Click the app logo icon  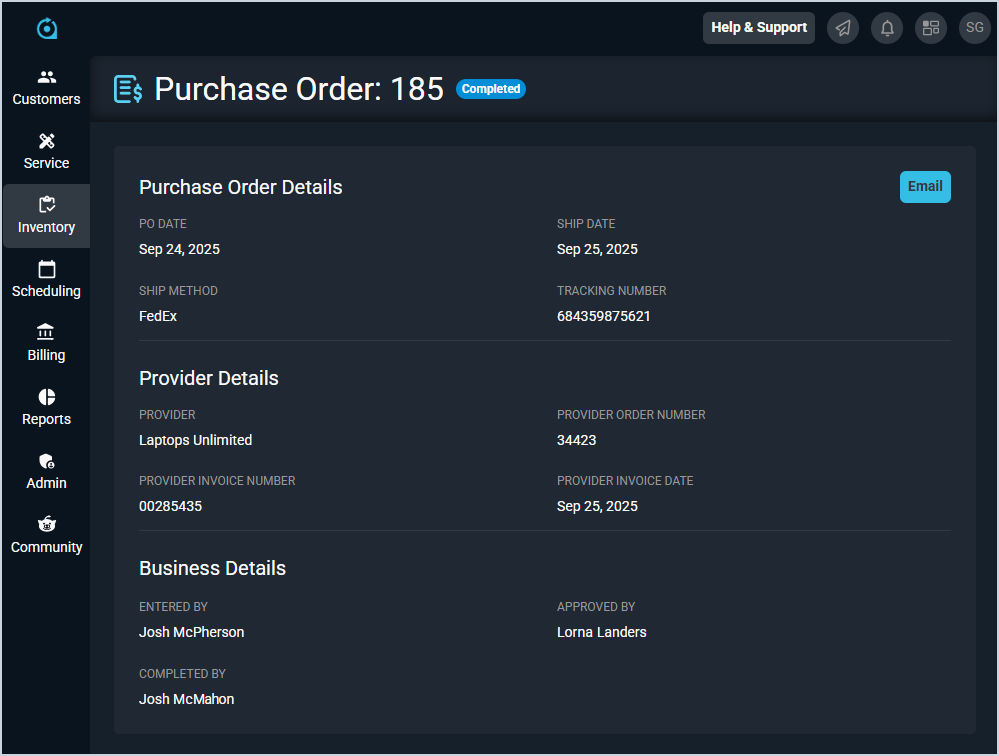[x=47, y=29]
